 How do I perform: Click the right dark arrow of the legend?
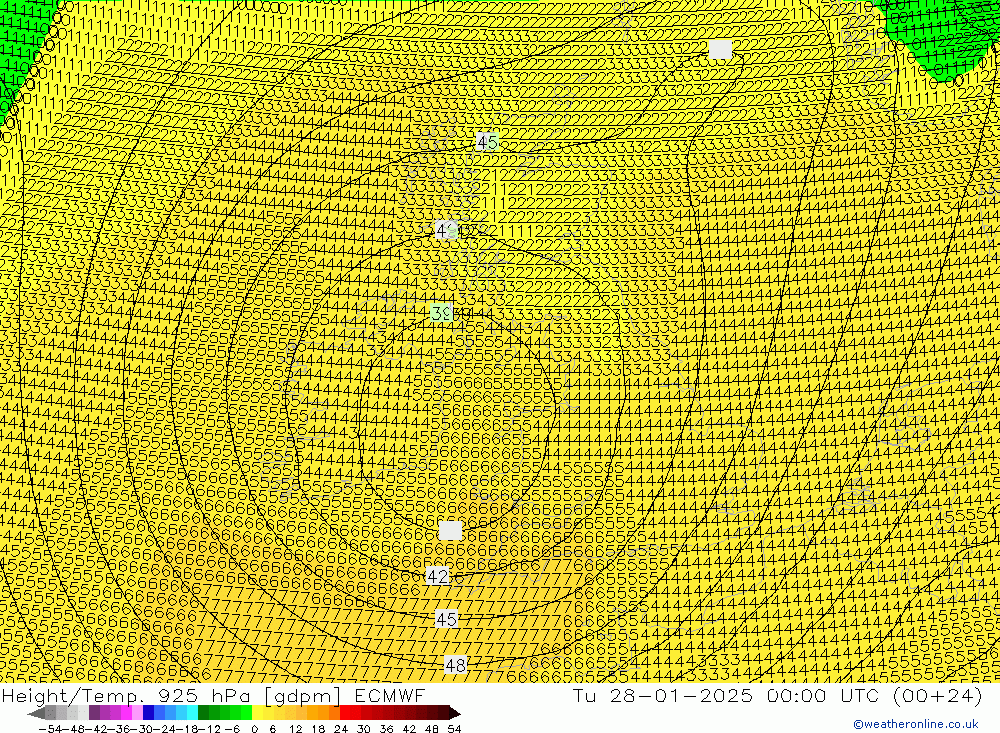(x=455, y=713)
